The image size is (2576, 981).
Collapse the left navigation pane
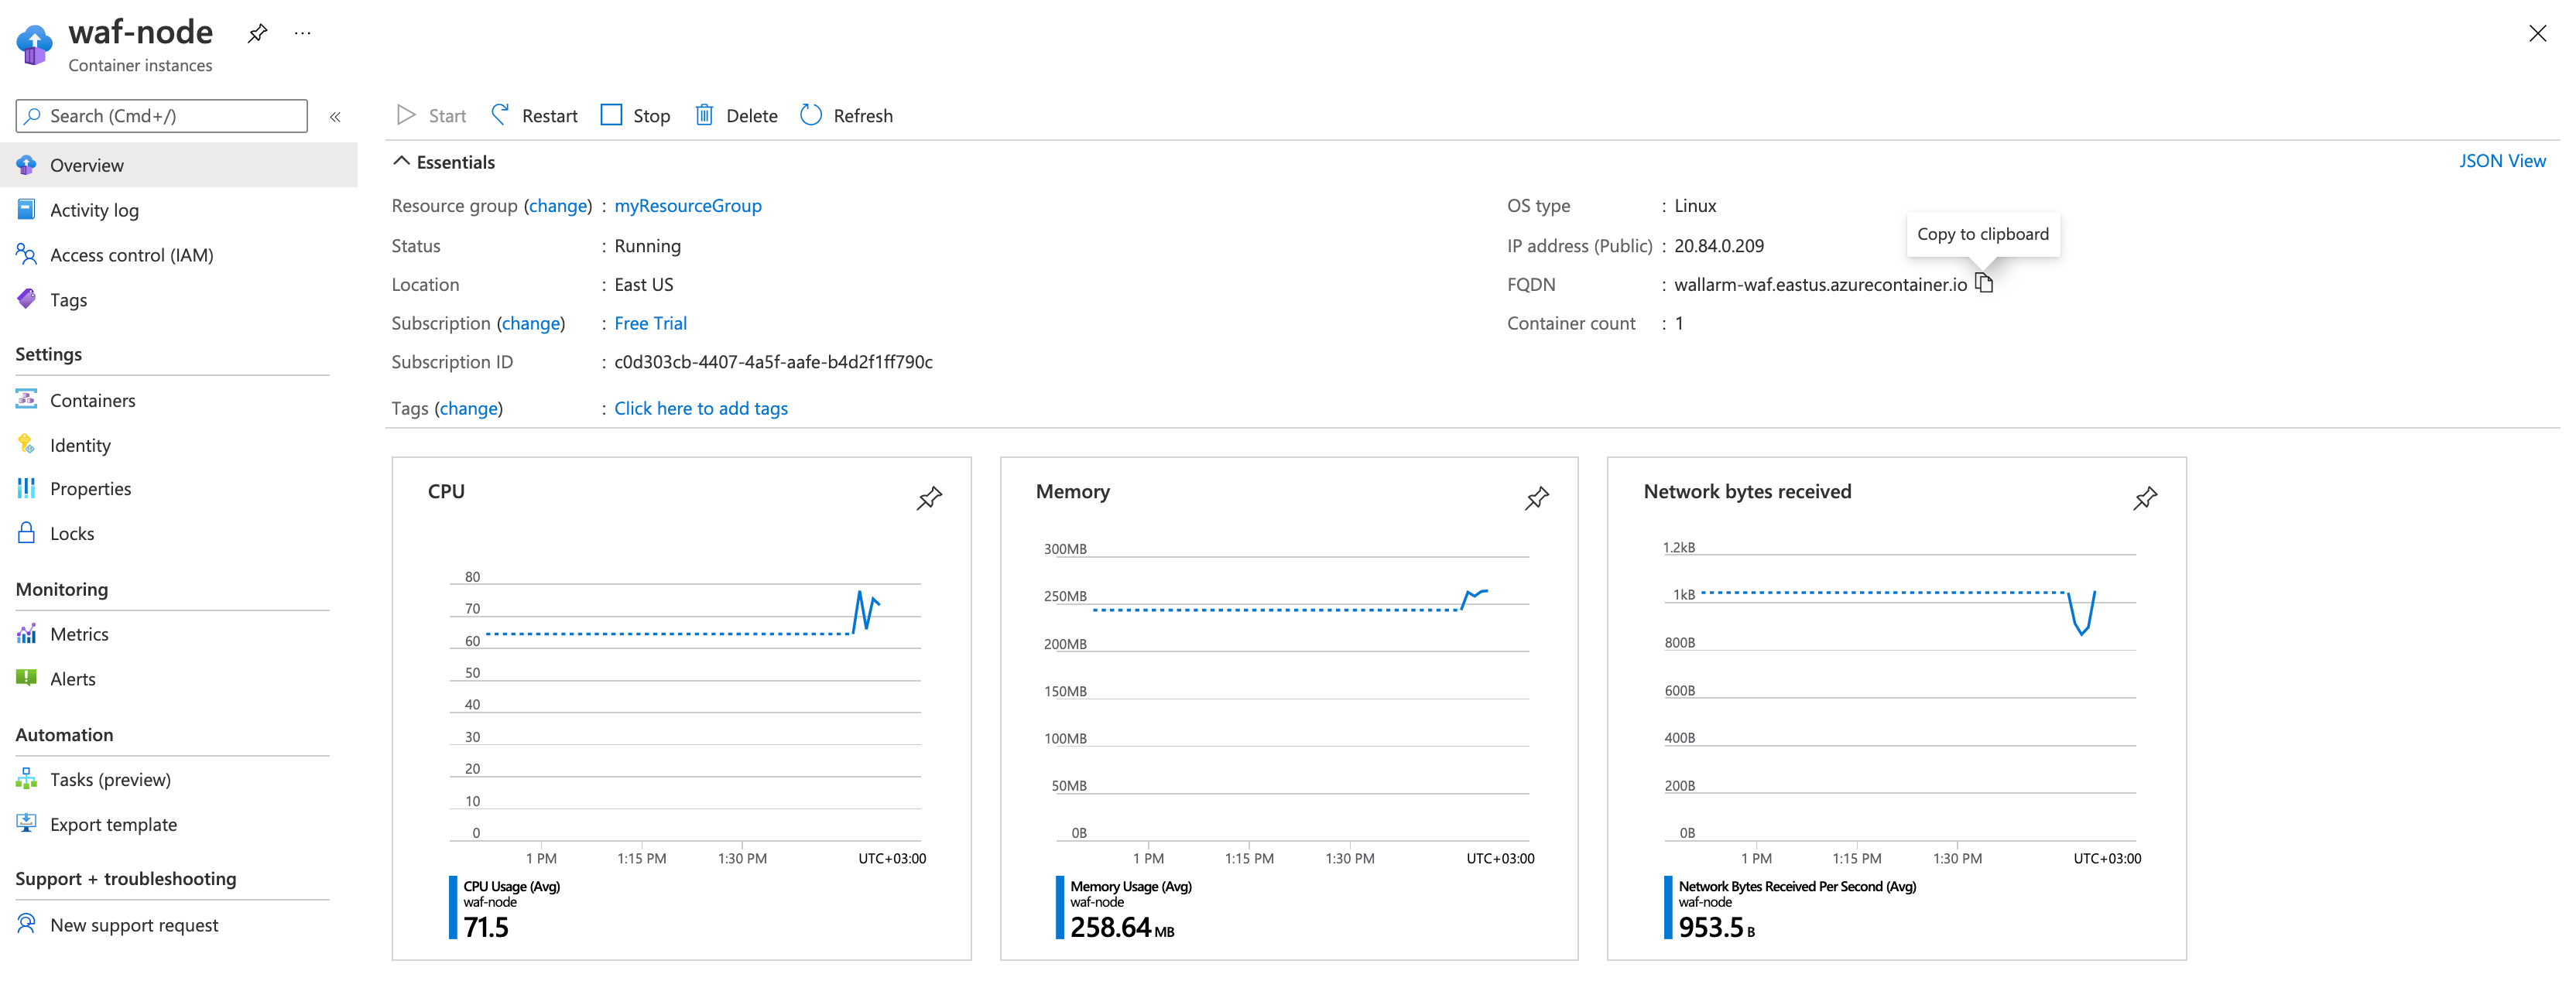336,116
